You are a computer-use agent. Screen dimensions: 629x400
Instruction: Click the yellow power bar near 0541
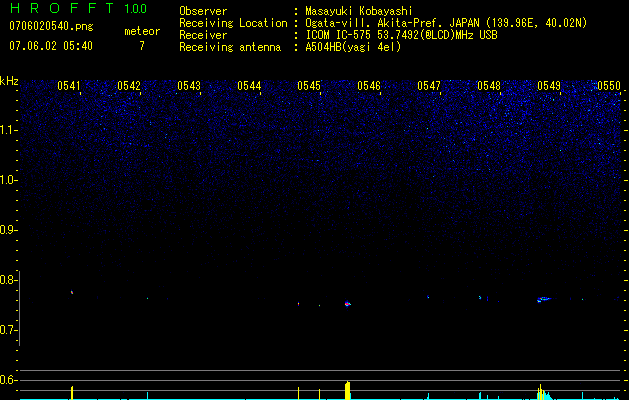point(72,392)
